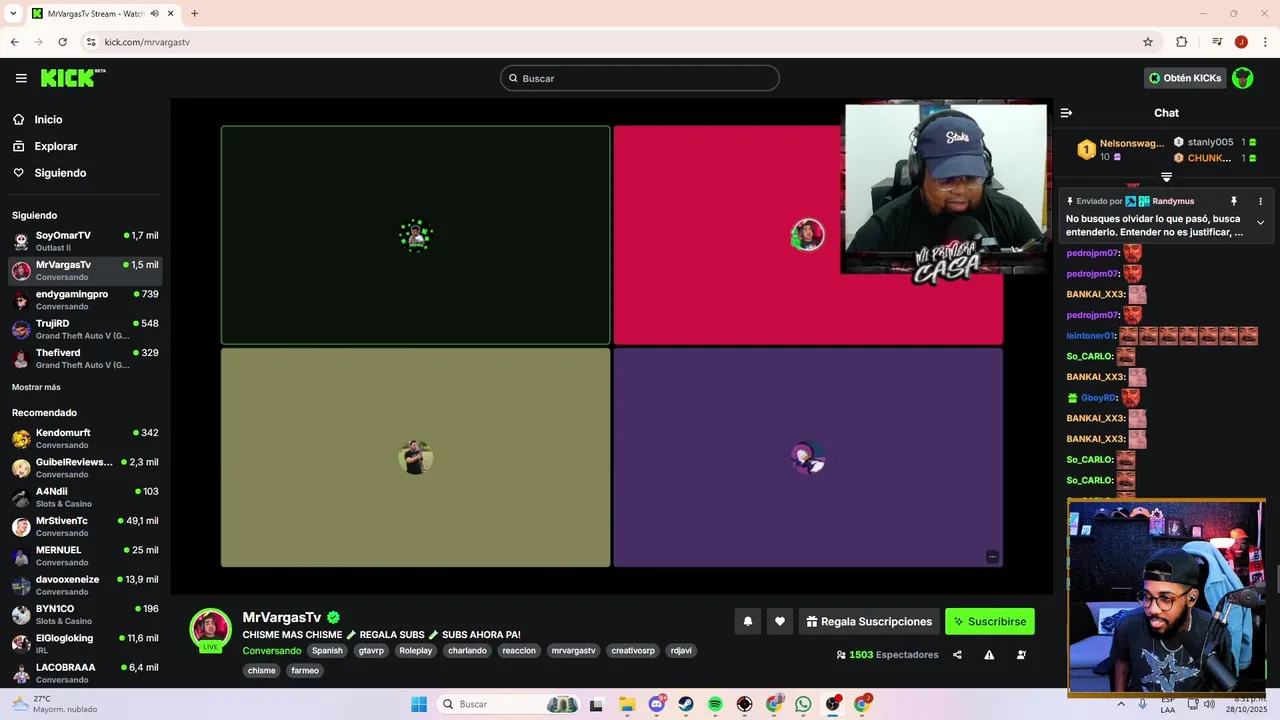1280x720 pixels.
Task: Click MrVargasTv live avatar
Action: [x=211, y=629]
